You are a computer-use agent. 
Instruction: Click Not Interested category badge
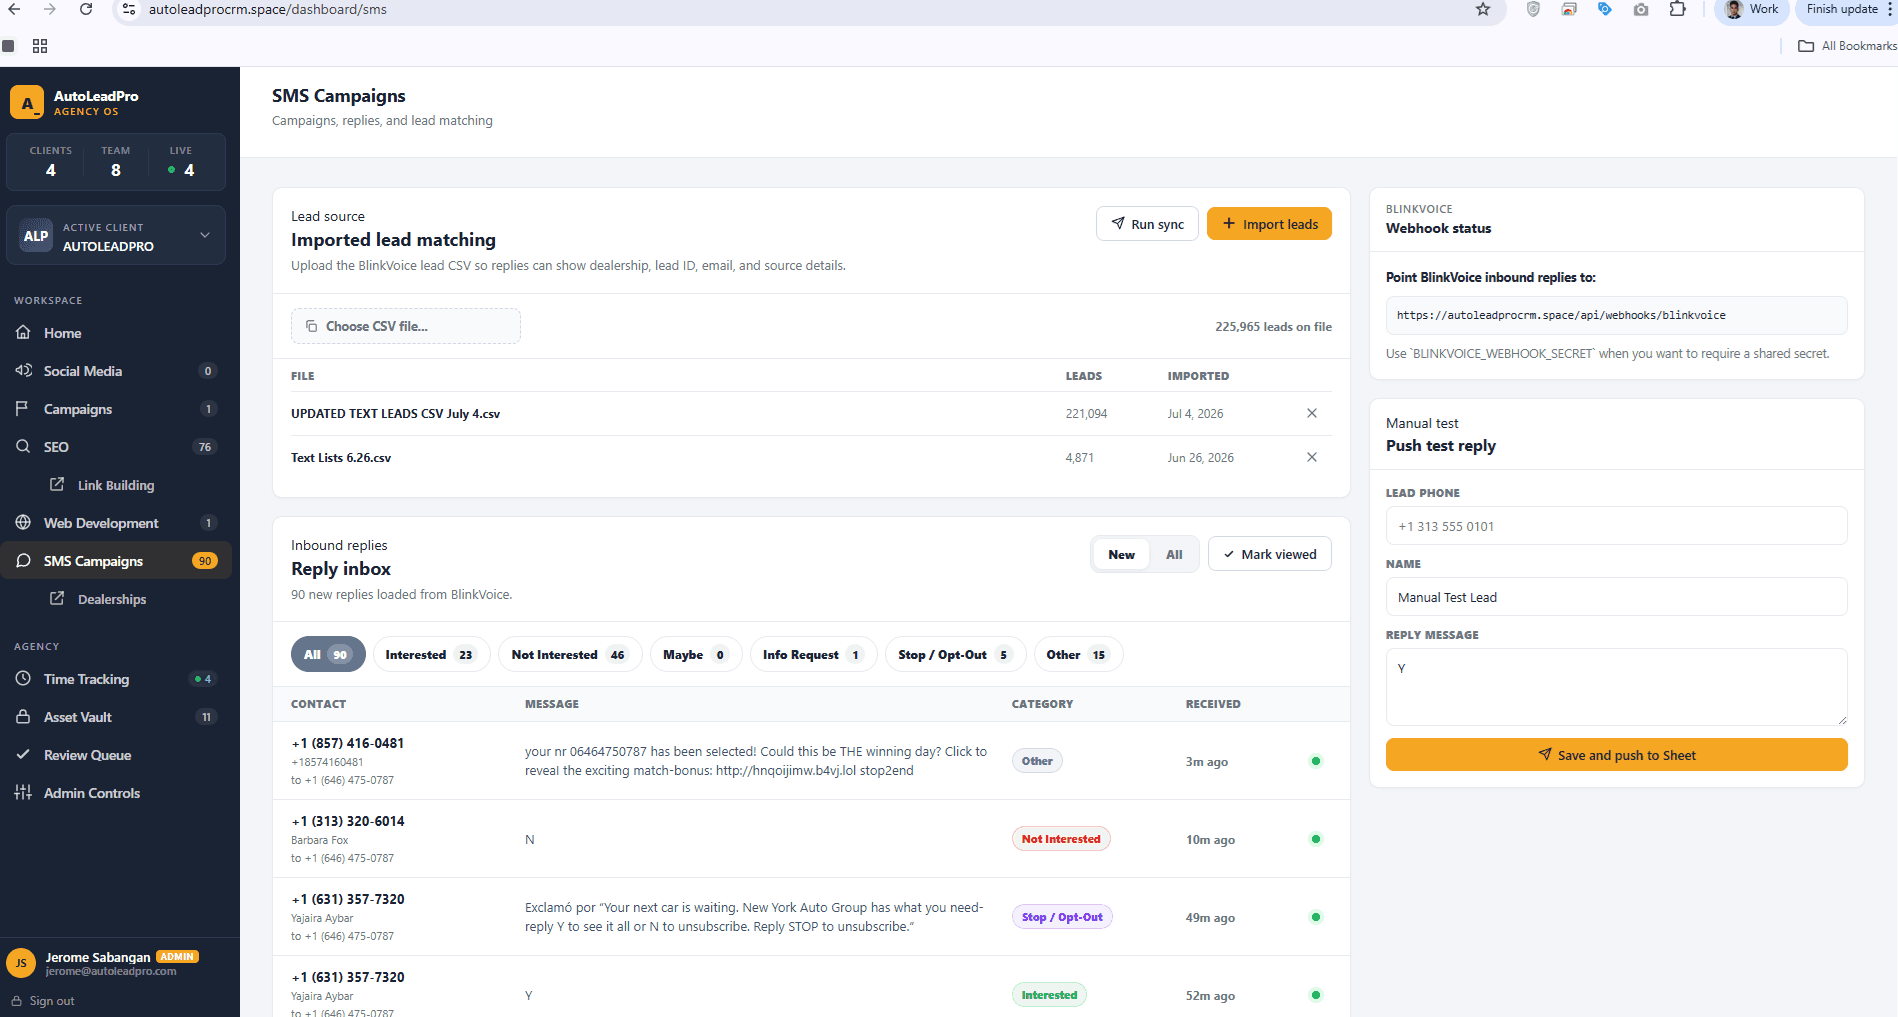tap(1061, 839)
